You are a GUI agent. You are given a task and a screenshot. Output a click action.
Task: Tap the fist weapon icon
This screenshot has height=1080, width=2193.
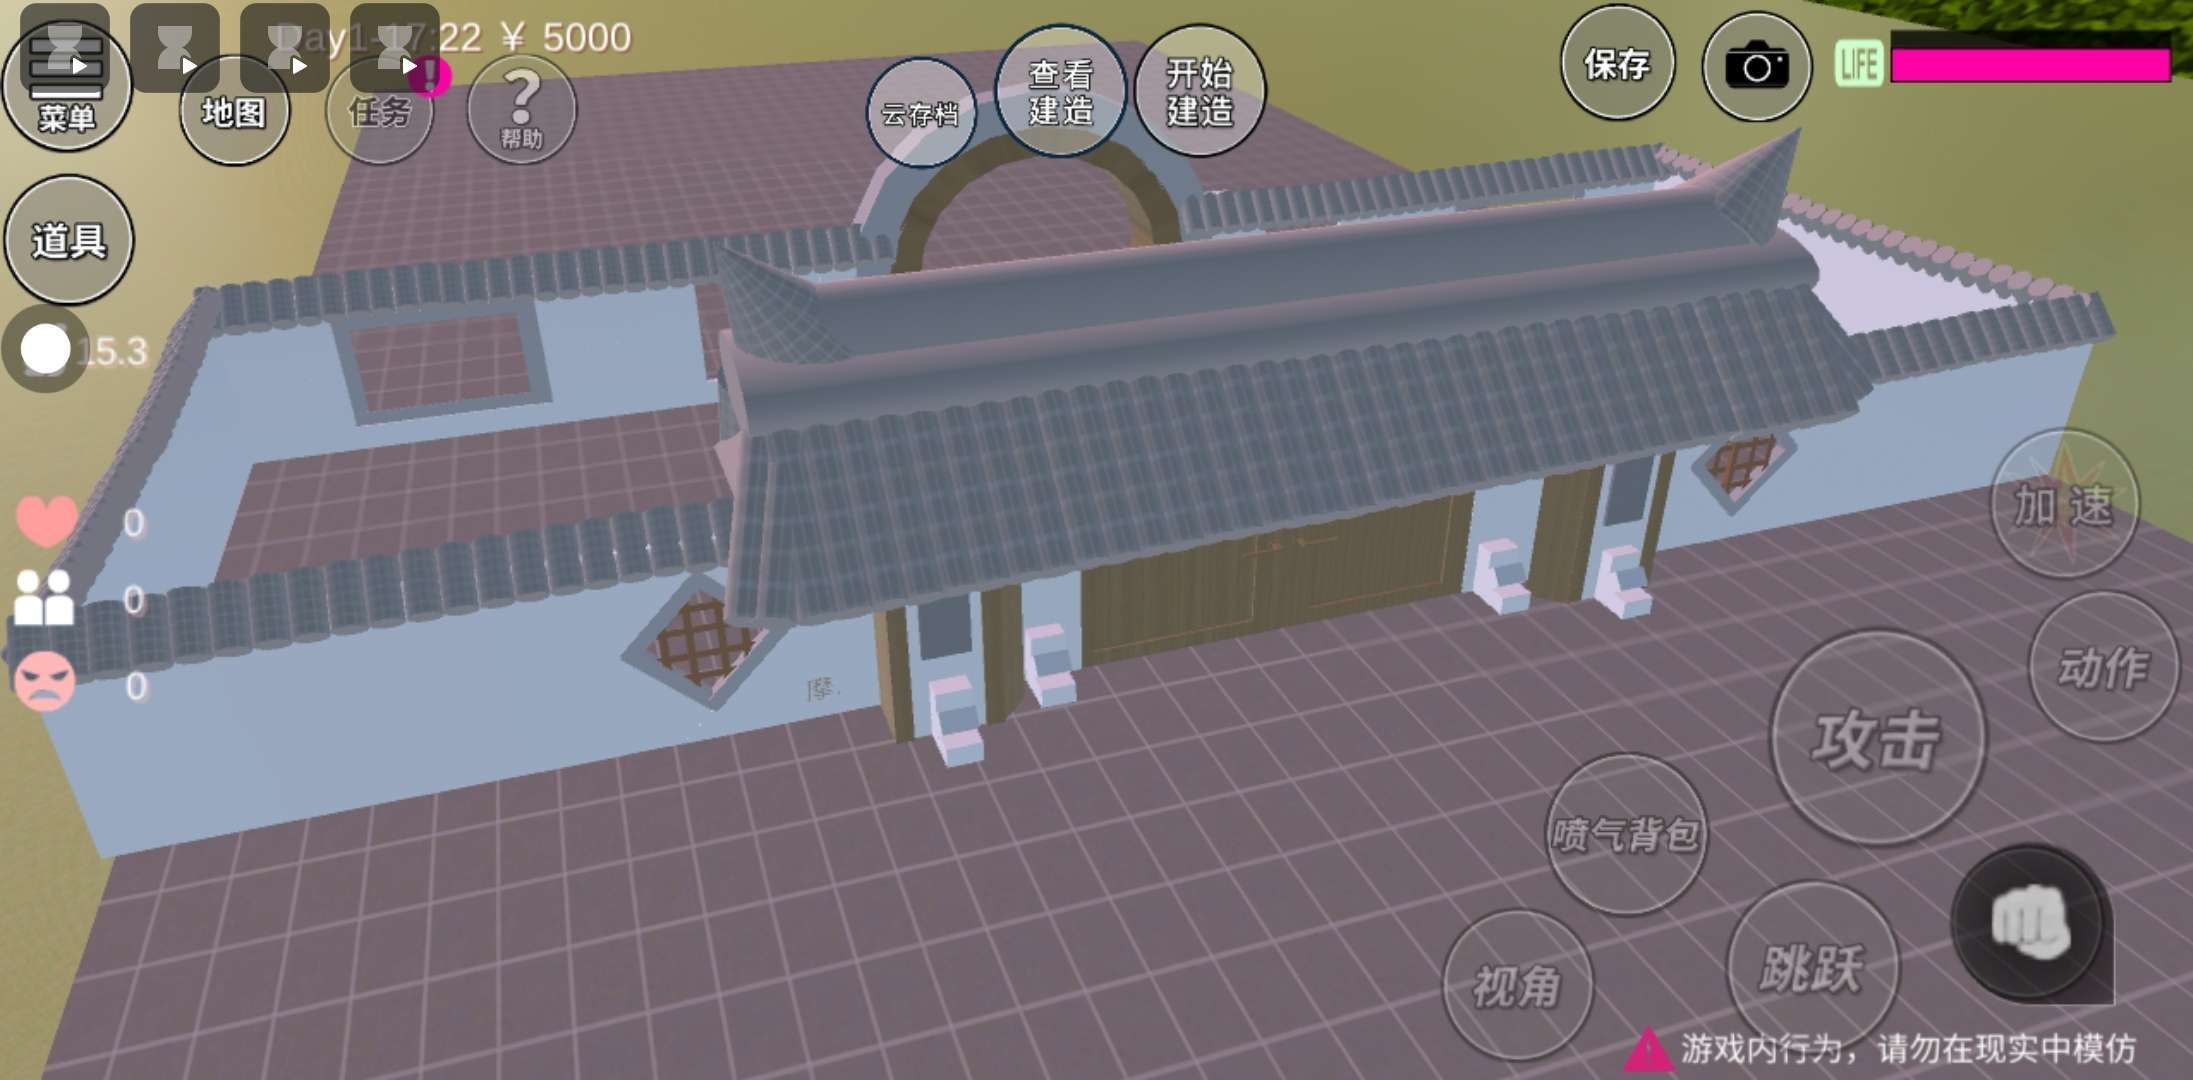(x=2030, y=922)
